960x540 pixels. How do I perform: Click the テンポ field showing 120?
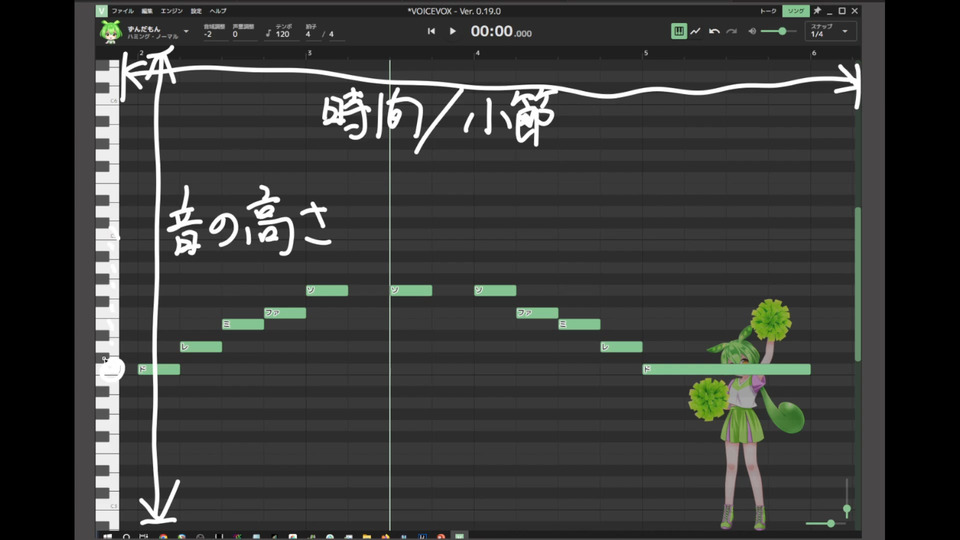(x=282, y=31)
